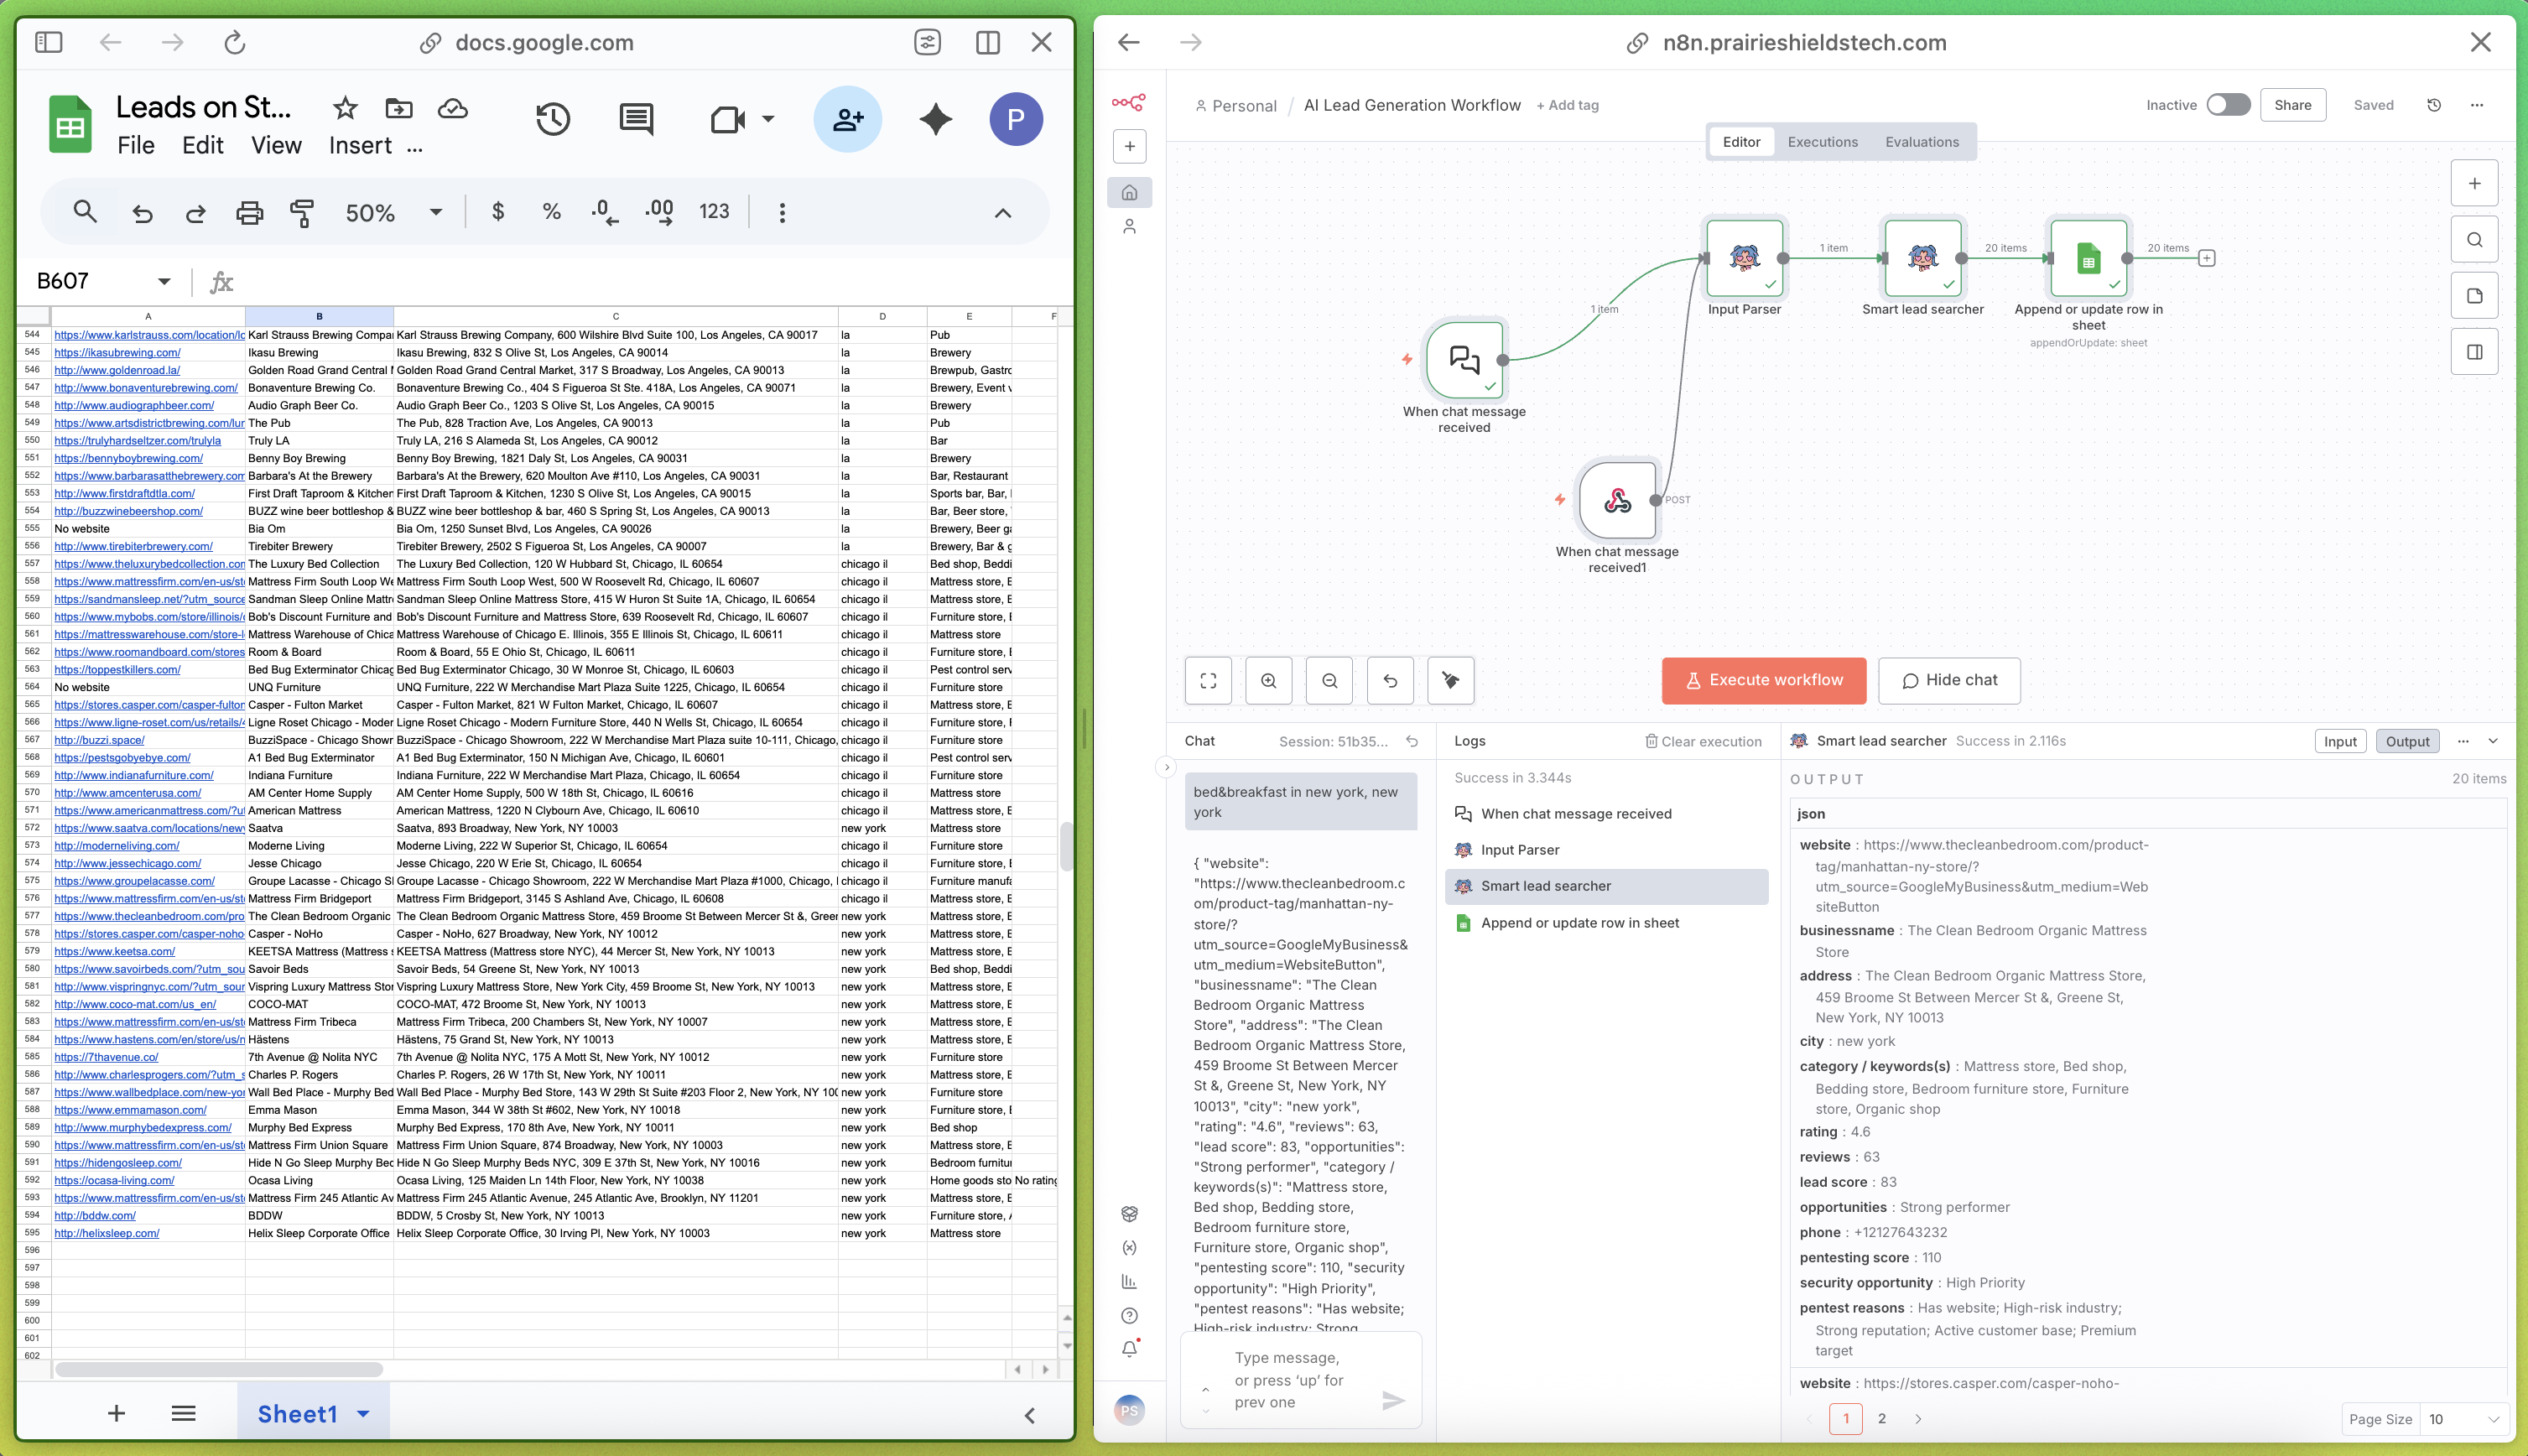Open version history clock icon in Sheets
2528x1456 pixels.
553,119
